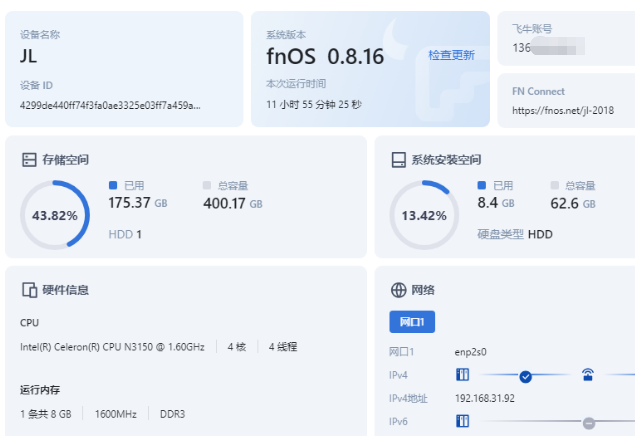
Task: Click the 网络 globe icon
Action: click(398, 290)
